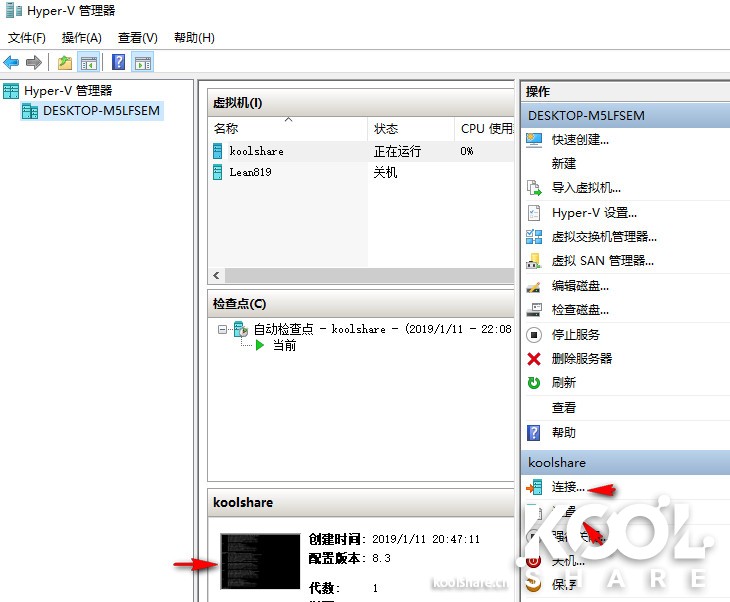This screenshot has height=602, width=730.
Task: Click the 正在运行 status cell
Action: click(x=397, y=151)
